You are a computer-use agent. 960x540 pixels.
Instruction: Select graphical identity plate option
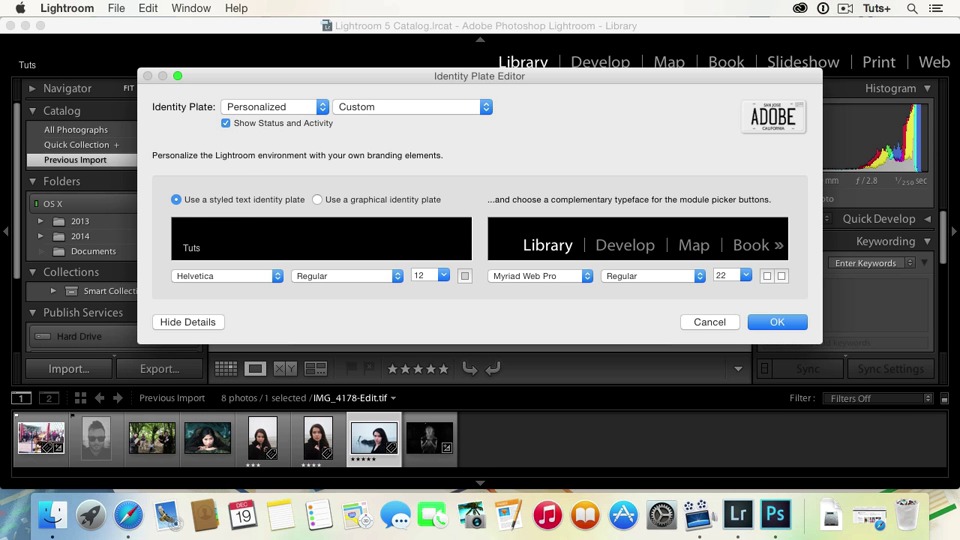pos(317,200)
